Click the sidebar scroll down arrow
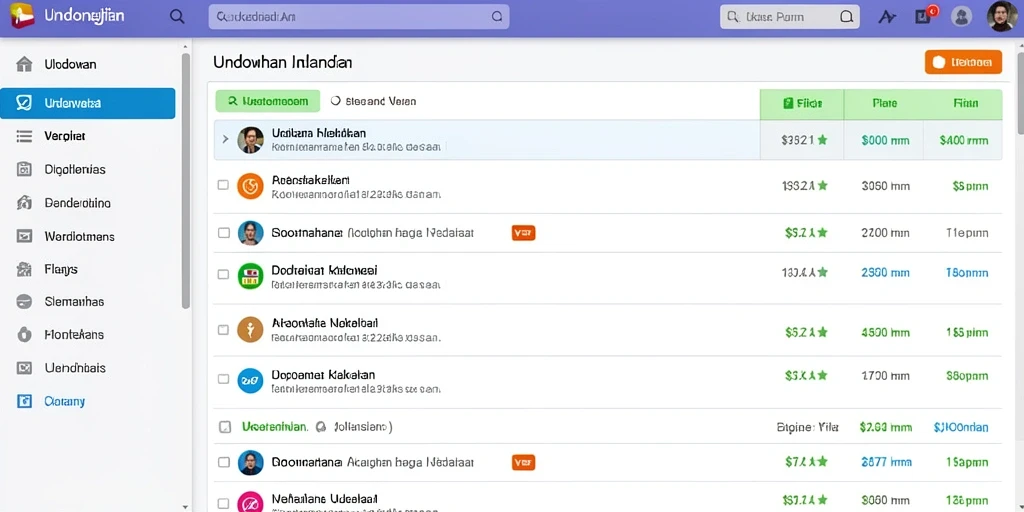 coord(185,506)
